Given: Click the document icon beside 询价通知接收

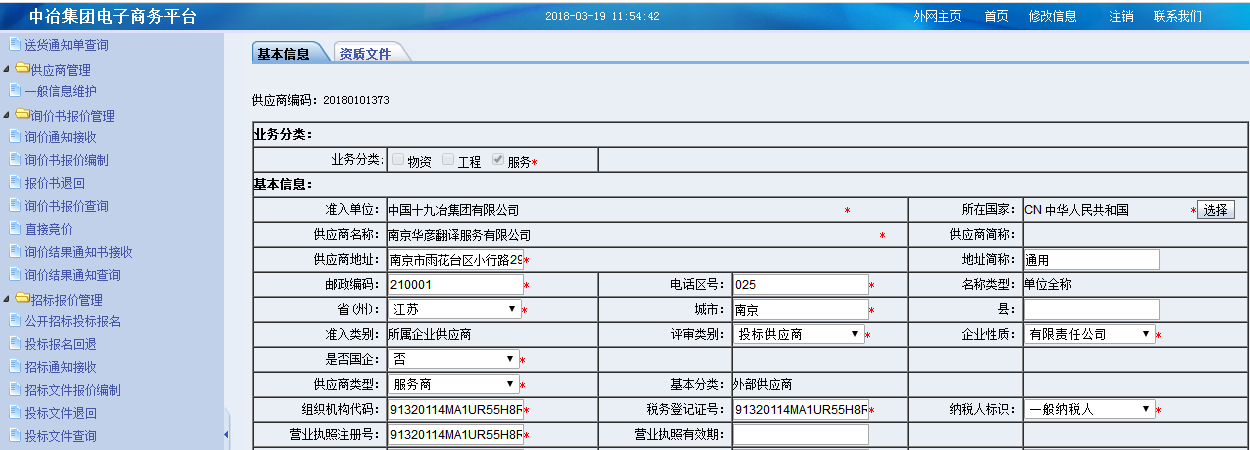Looking at the screenshot, I should [15, 136].
